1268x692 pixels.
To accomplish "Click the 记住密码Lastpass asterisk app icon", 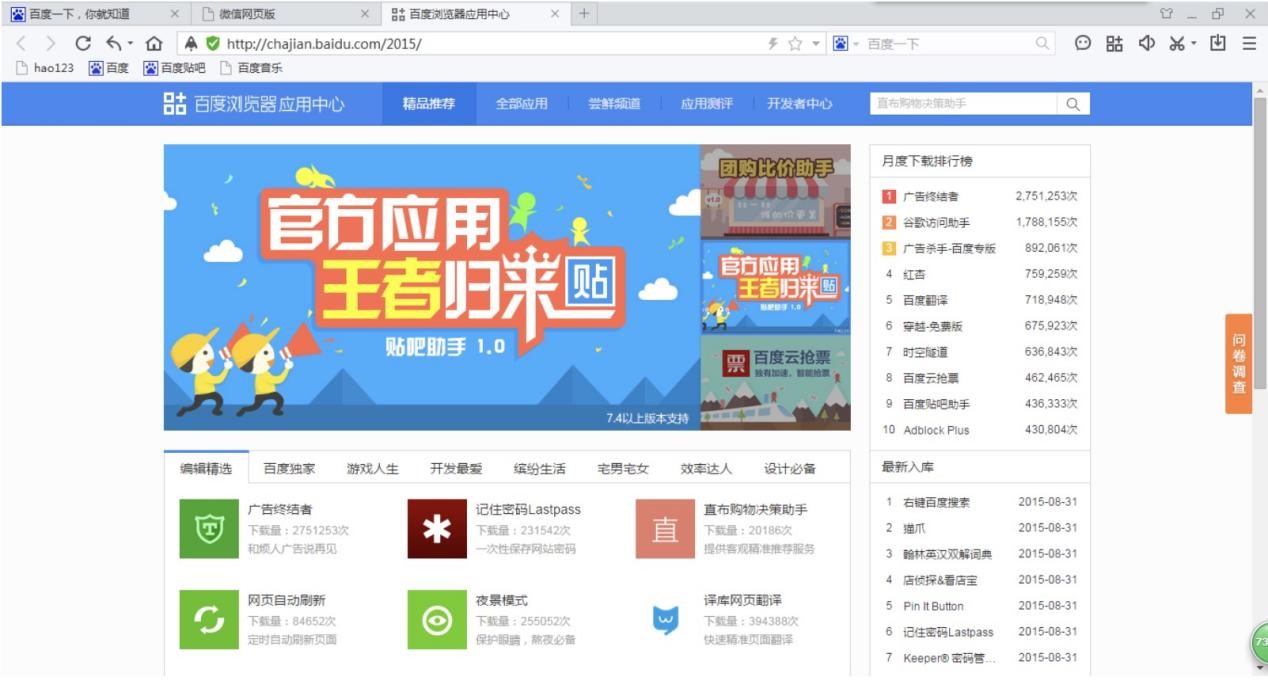I will tap(437, 529).
